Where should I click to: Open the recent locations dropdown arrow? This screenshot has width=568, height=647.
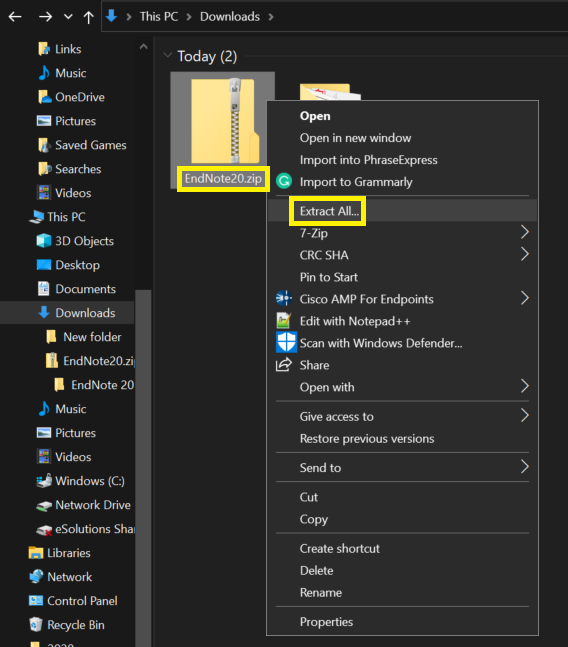(68, 17)
